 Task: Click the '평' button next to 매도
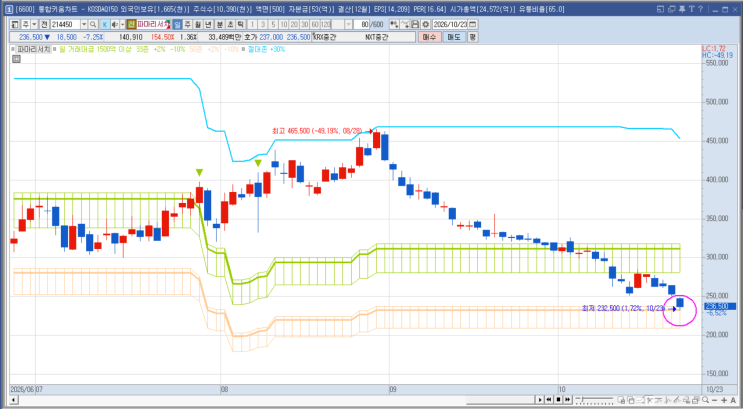coord(473,36)
